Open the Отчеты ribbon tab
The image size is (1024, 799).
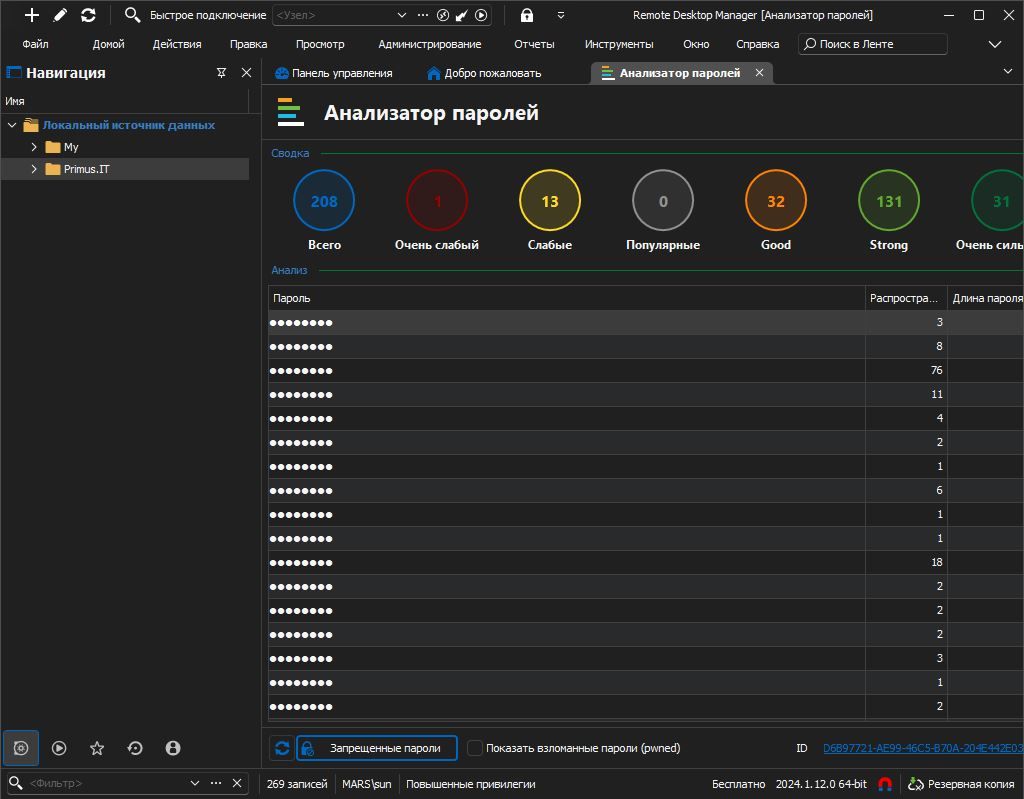(x=534, y=44)
